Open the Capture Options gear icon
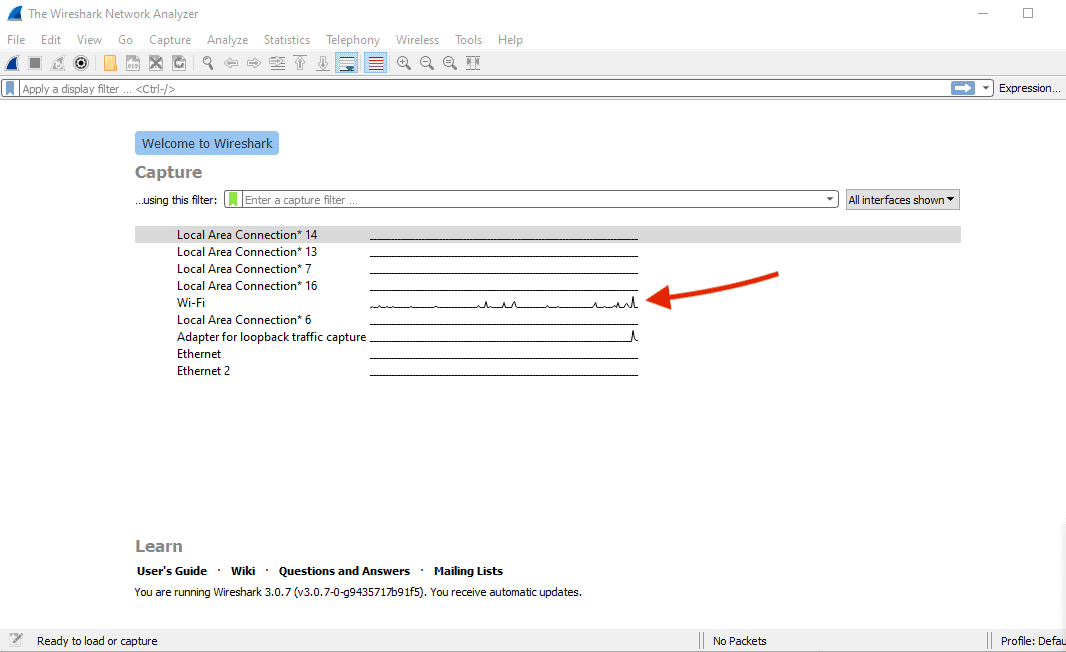This screenshot has height=652, width=1066. point(81,62)
